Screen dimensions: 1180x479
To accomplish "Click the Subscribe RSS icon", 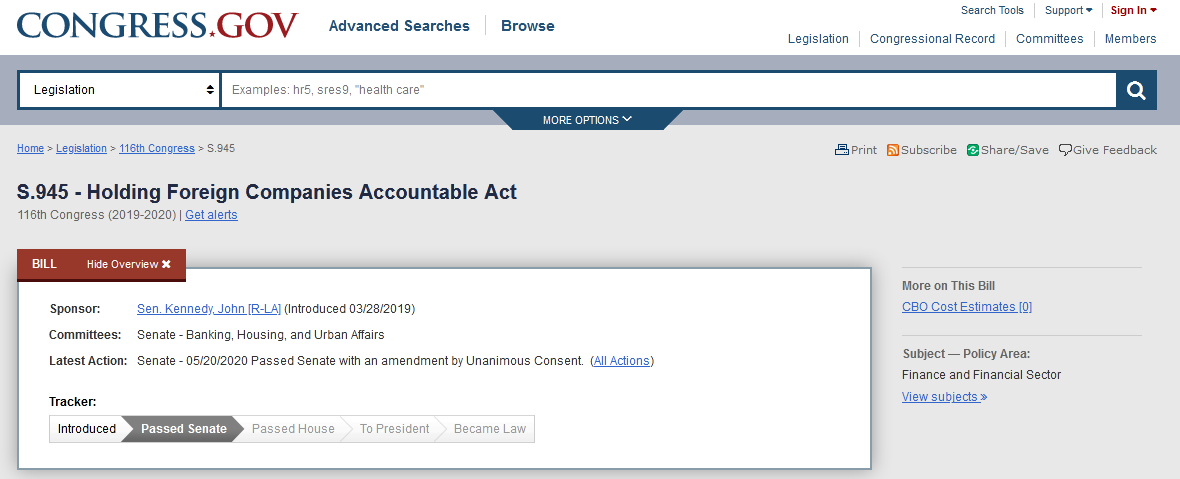I will (x=893, y=150).
